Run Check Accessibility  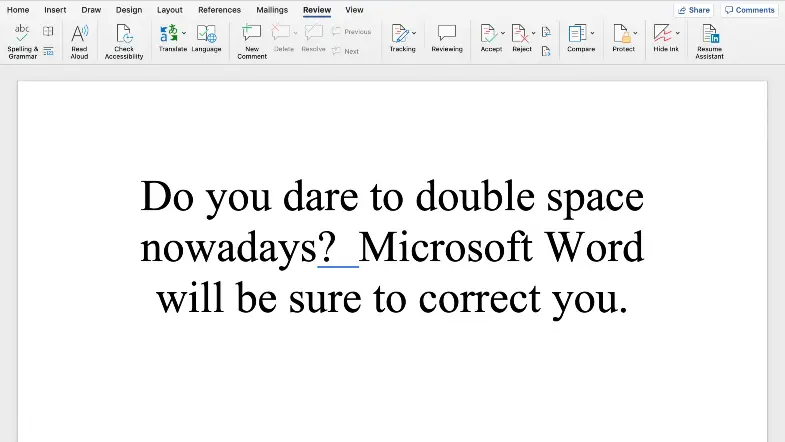(x=124, y=42)
